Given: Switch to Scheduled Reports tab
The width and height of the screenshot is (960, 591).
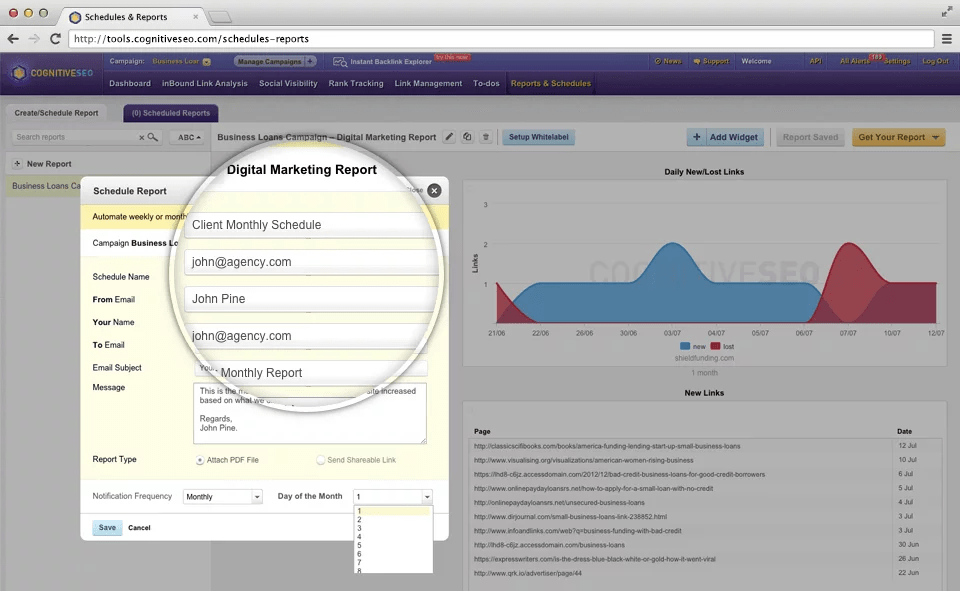Looking at the screenshot, I should tap(171, 113).
